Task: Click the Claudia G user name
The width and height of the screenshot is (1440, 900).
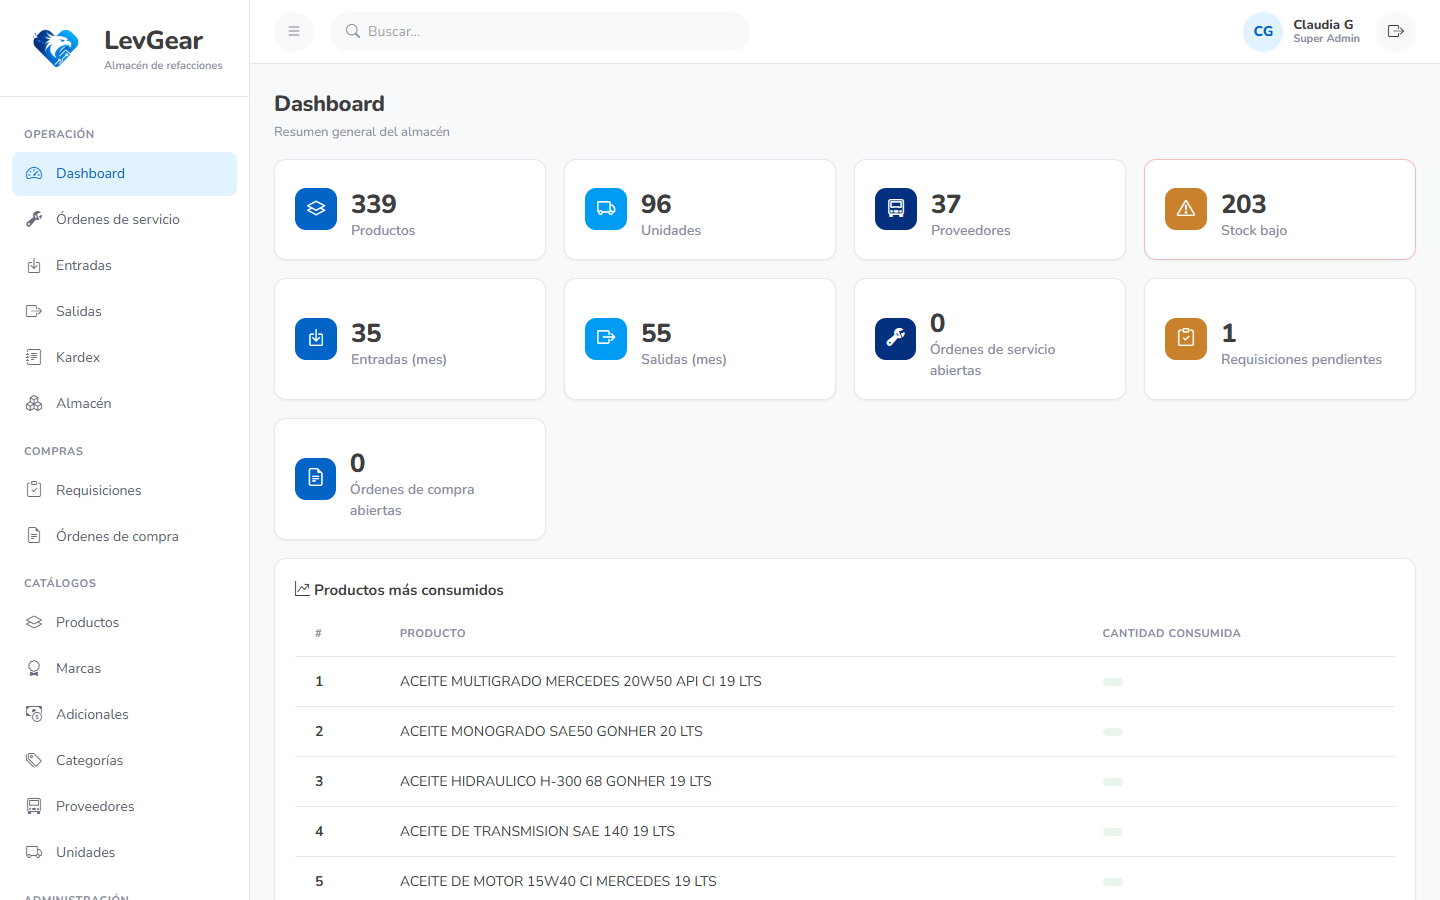Action: [1323, 25]
